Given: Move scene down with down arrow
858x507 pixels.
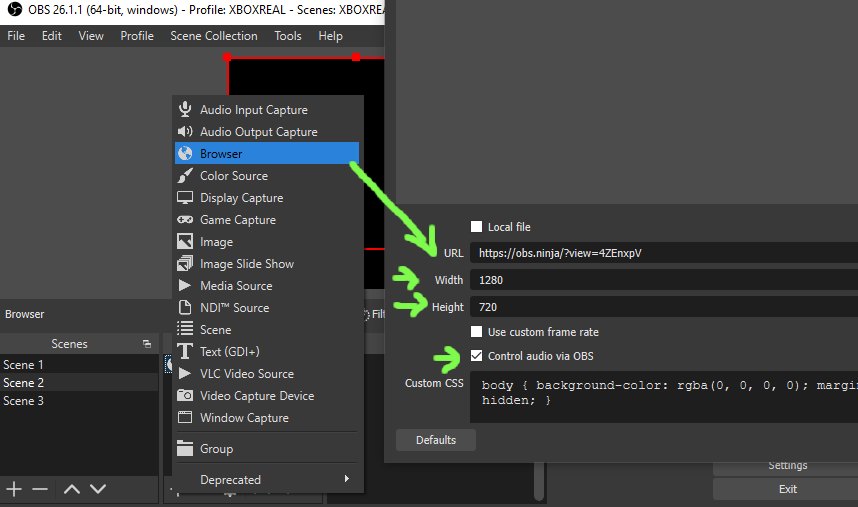Looking at the screenshot, I should coord(98,489).
